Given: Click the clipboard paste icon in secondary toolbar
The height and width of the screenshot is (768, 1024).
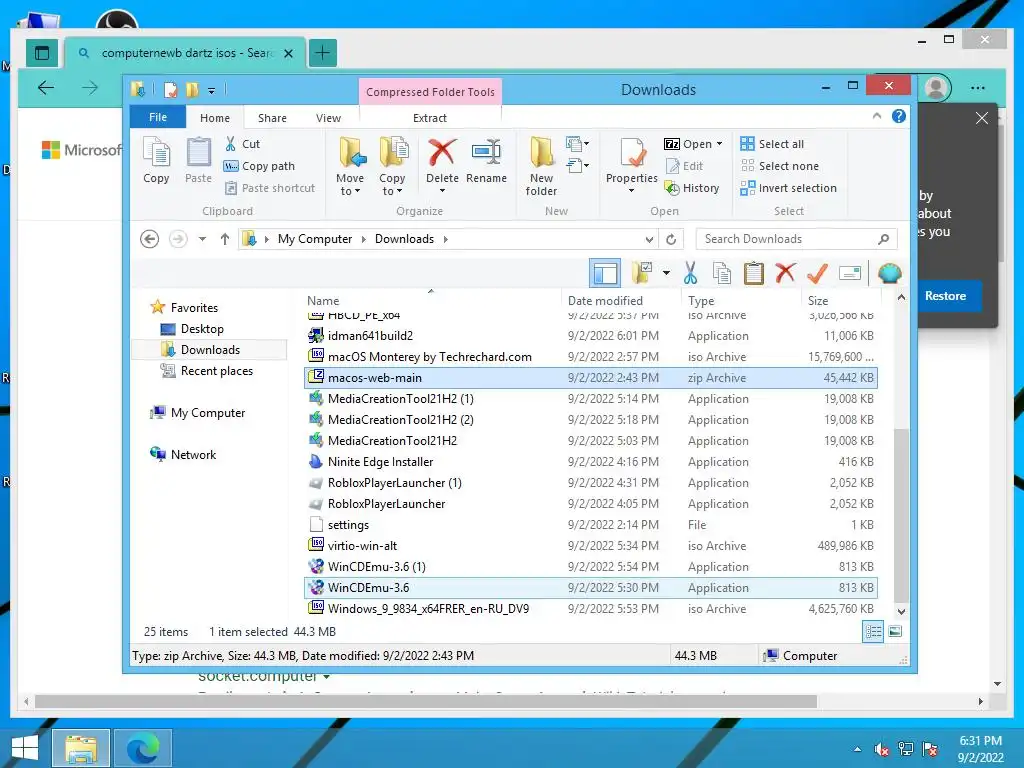Looking at the screenshot, I should (754, 273).
